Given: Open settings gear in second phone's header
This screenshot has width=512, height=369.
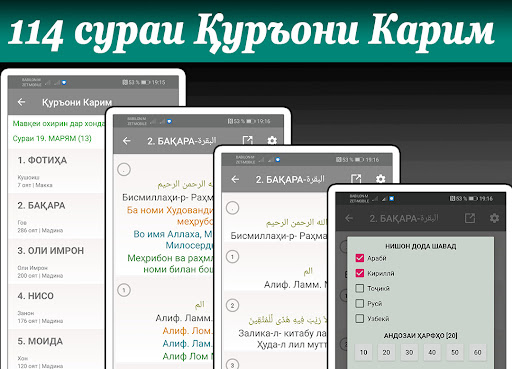Looking at the screenshot, I should pos(272,141).
